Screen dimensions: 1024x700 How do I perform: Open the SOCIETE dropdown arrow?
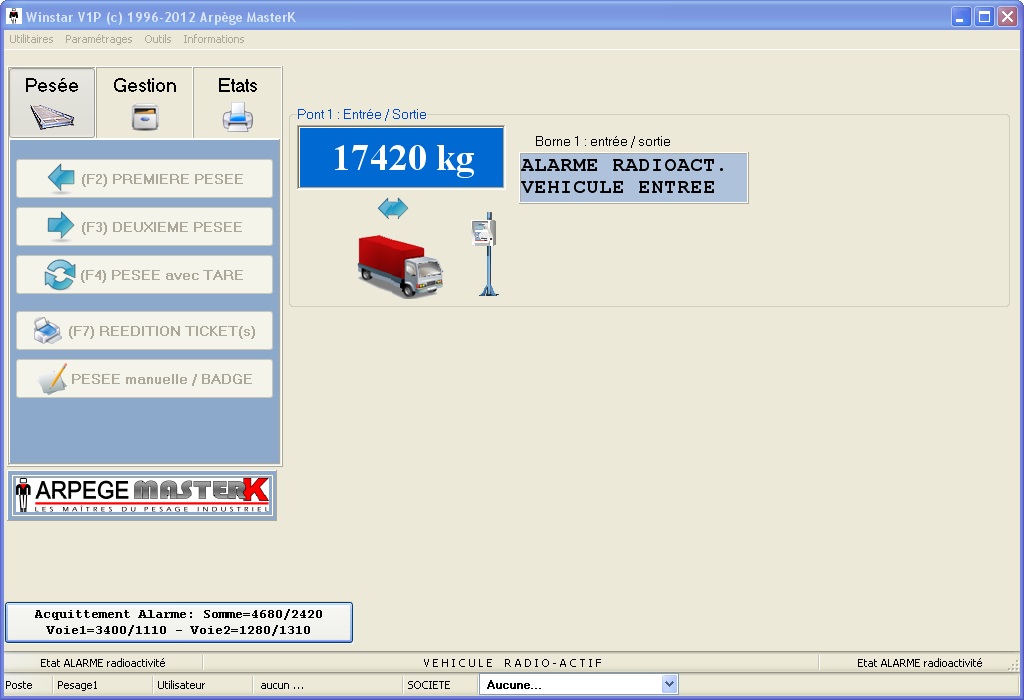tap(669, 685)
